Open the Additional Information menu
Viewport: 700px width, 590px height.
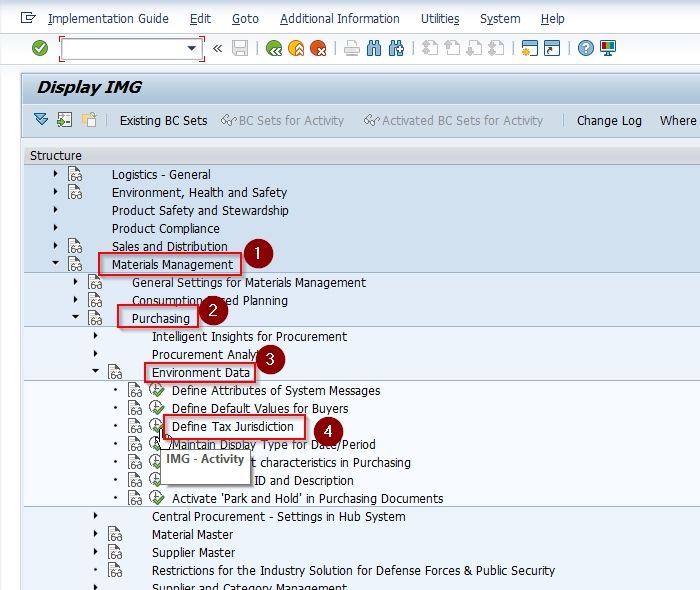pyautogui.click(x=340, y=19)
